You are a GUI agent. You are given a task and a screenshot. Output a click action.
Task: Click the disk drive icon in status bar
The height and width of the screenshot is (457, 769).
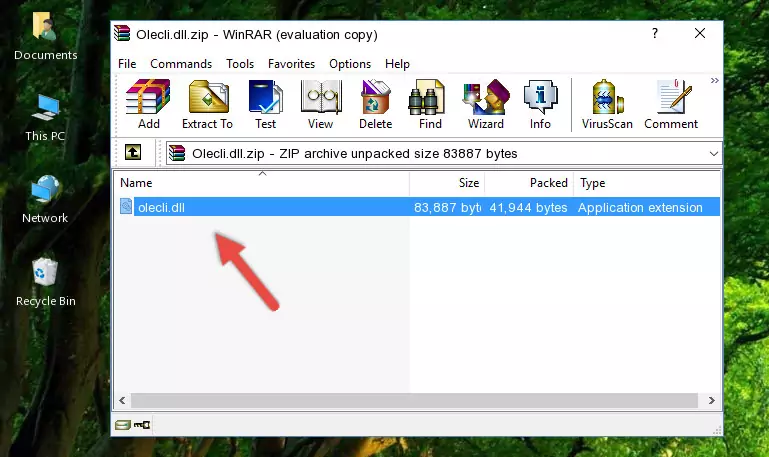click(x=123, y=425)
